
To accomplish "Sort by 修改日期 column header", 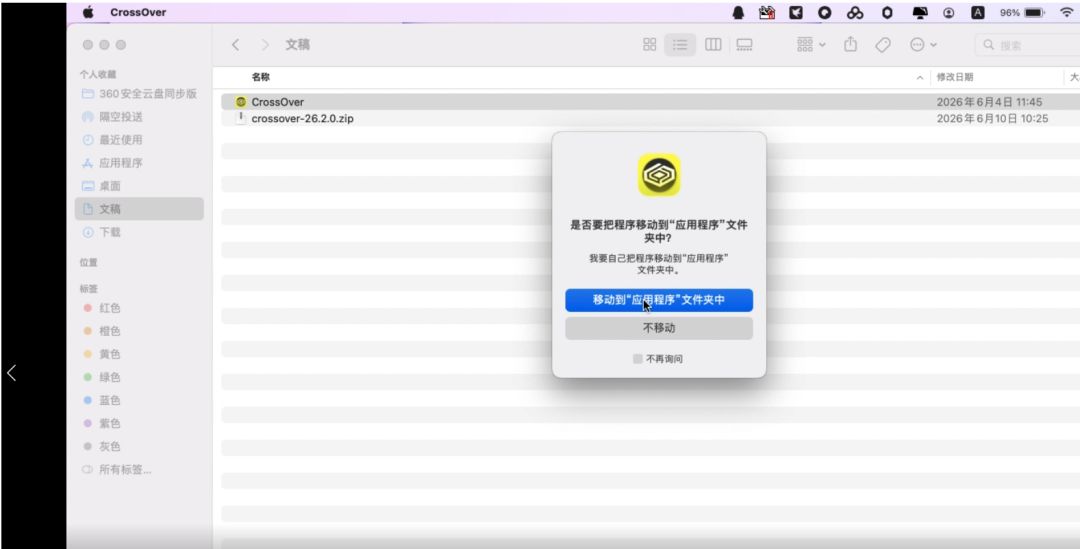I will coord(955,77).
